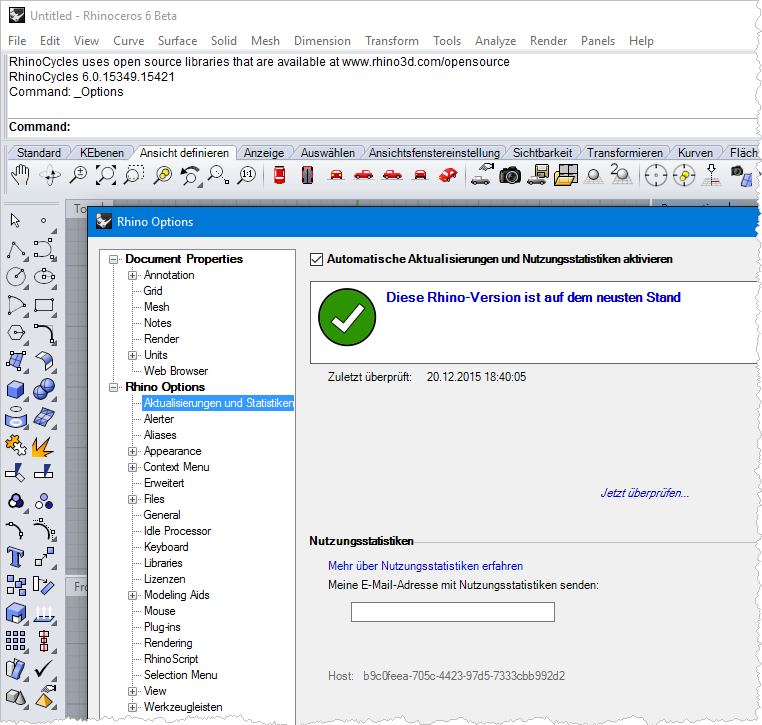
Task: Select the Rectangle tool
Action: coord(44,305)
